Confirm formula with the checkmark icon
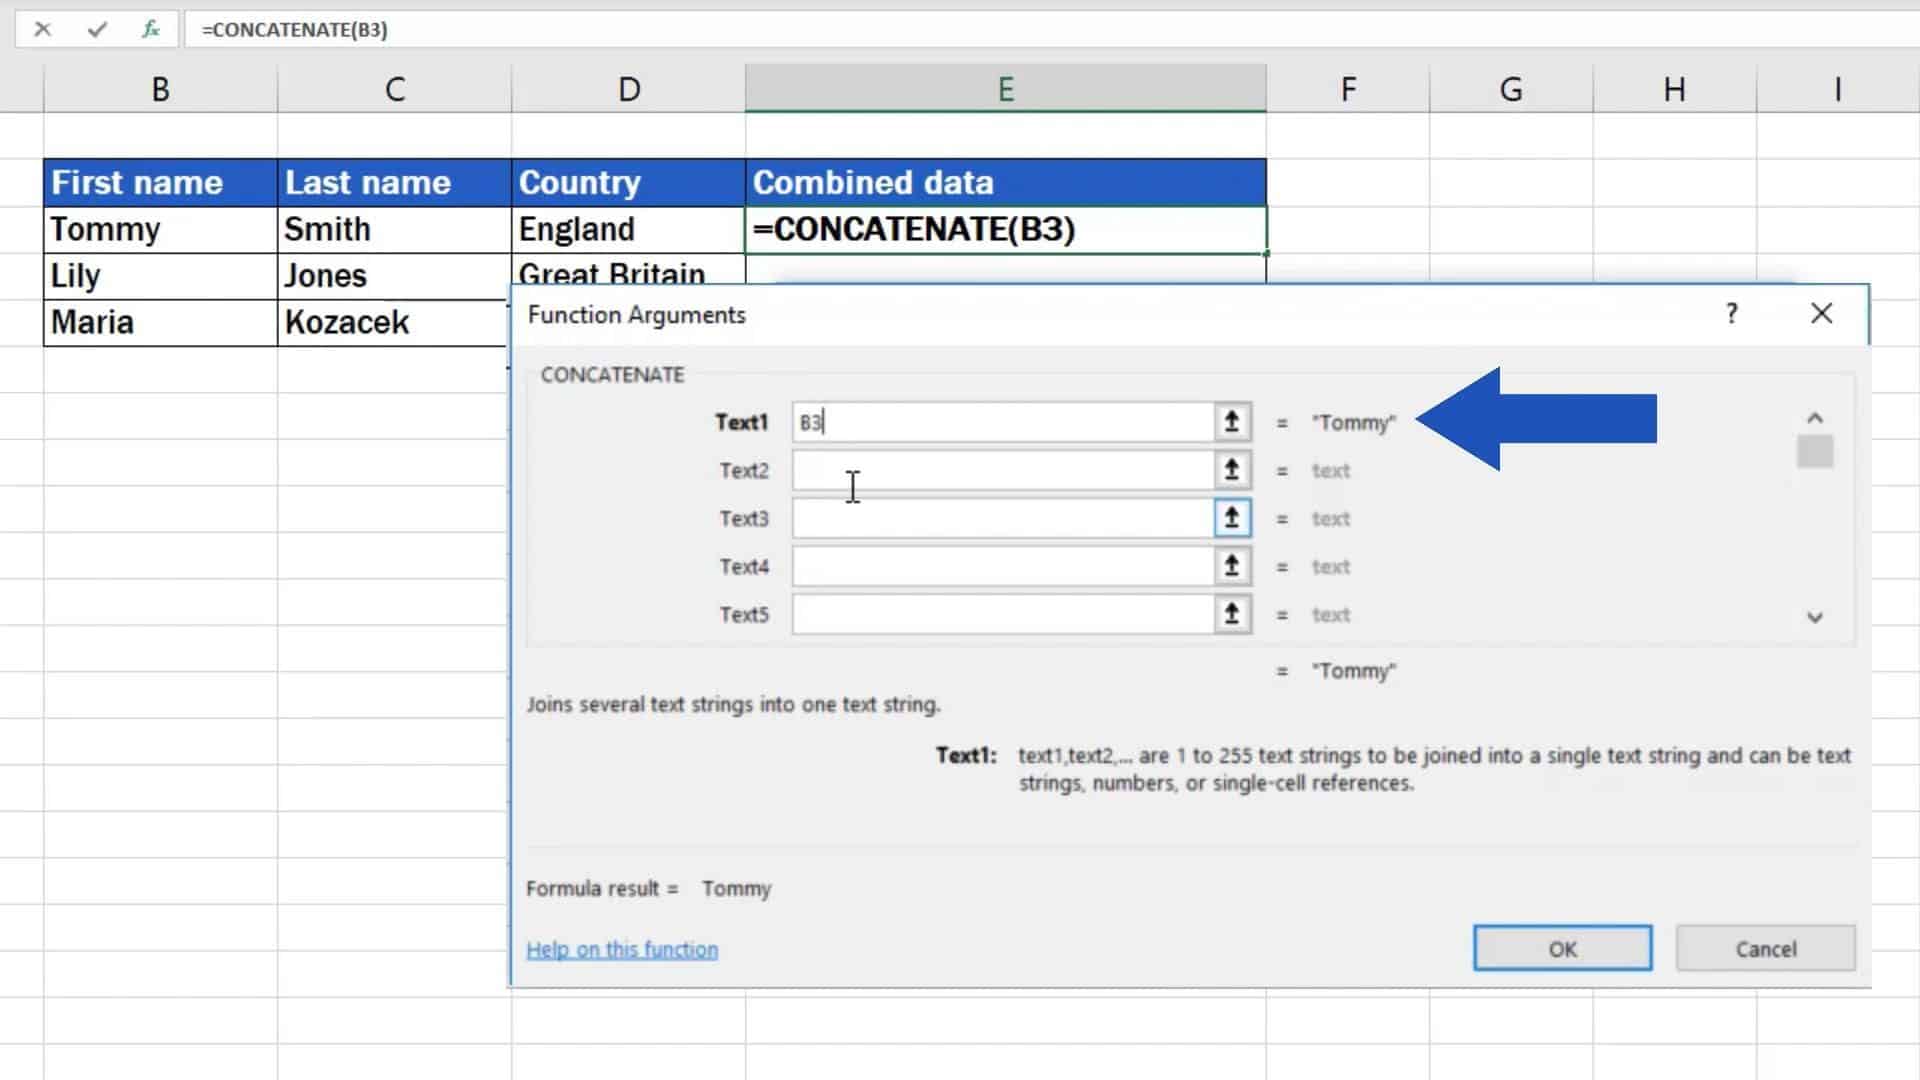Screen dimensions: 1920x1080 tap(97, 29)
